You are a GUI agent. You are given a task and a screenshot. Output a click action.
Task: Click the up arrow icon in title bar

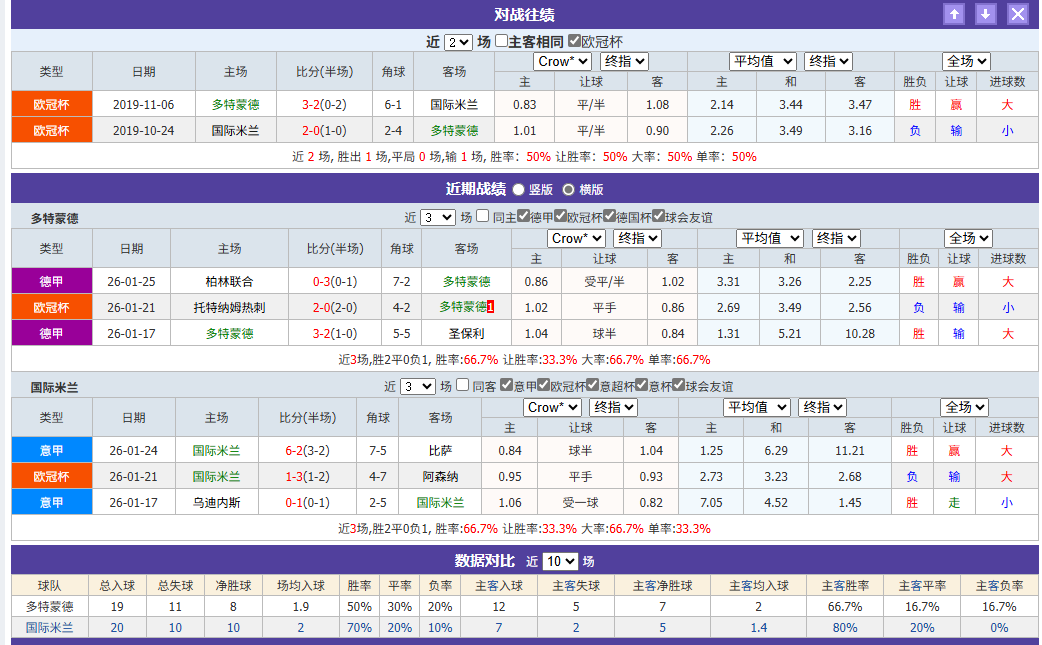[954, 14]
